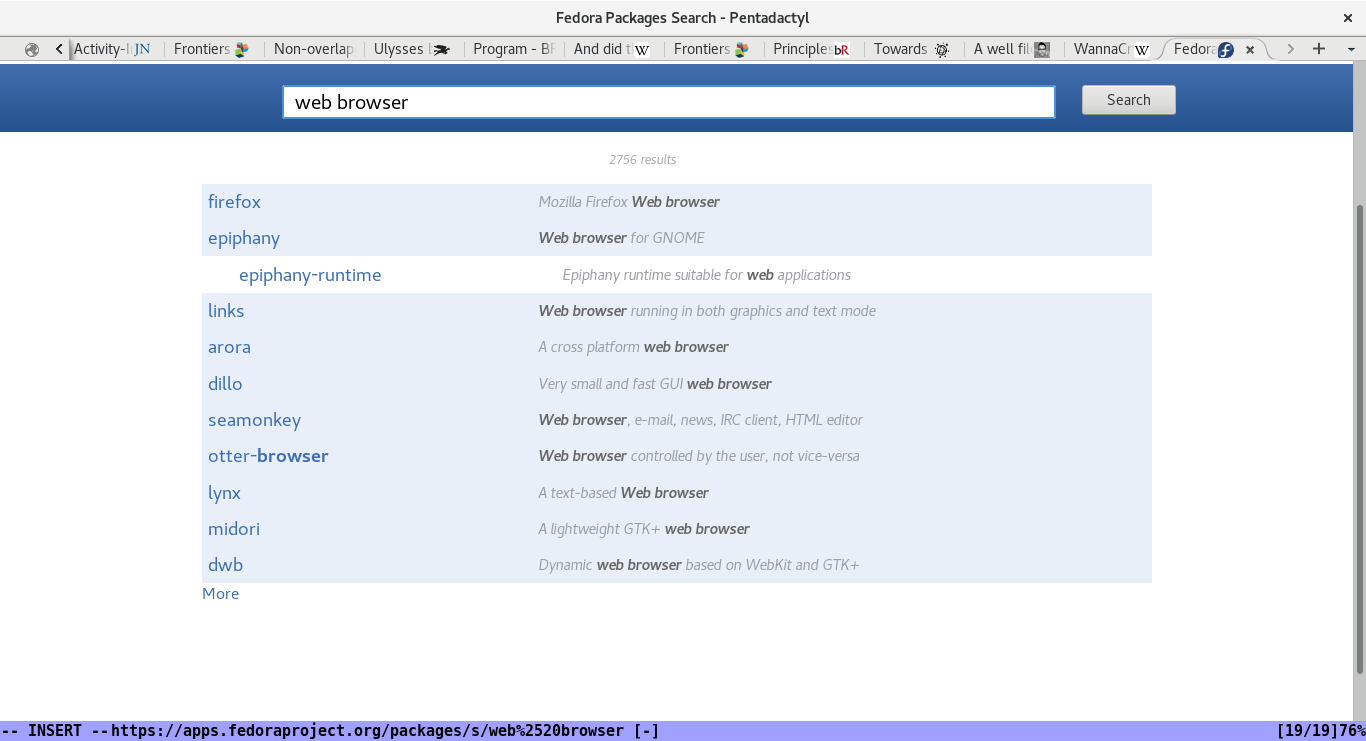
Task: Click 'A cross platform web browser' description
Action: [x=633, y=347]
